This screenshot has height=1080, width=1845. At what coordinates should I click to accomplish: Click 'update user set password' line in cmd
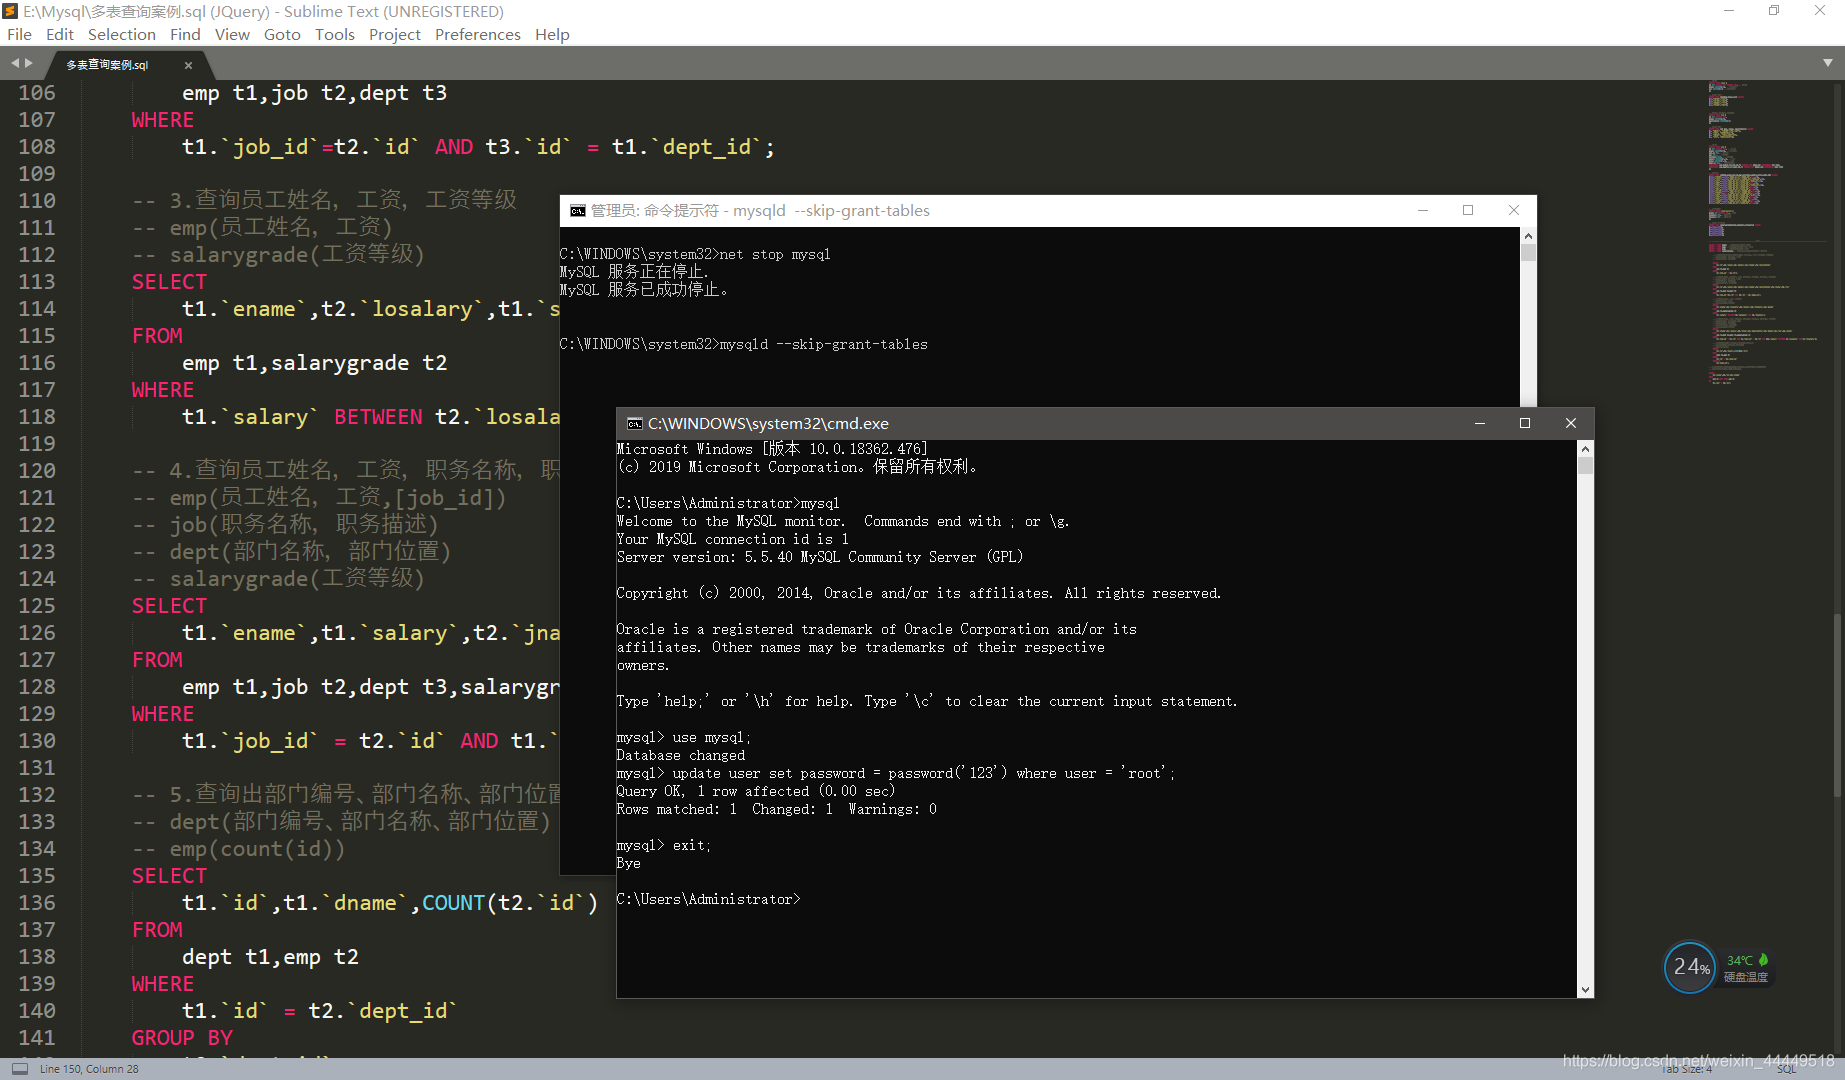coord(895,774)
